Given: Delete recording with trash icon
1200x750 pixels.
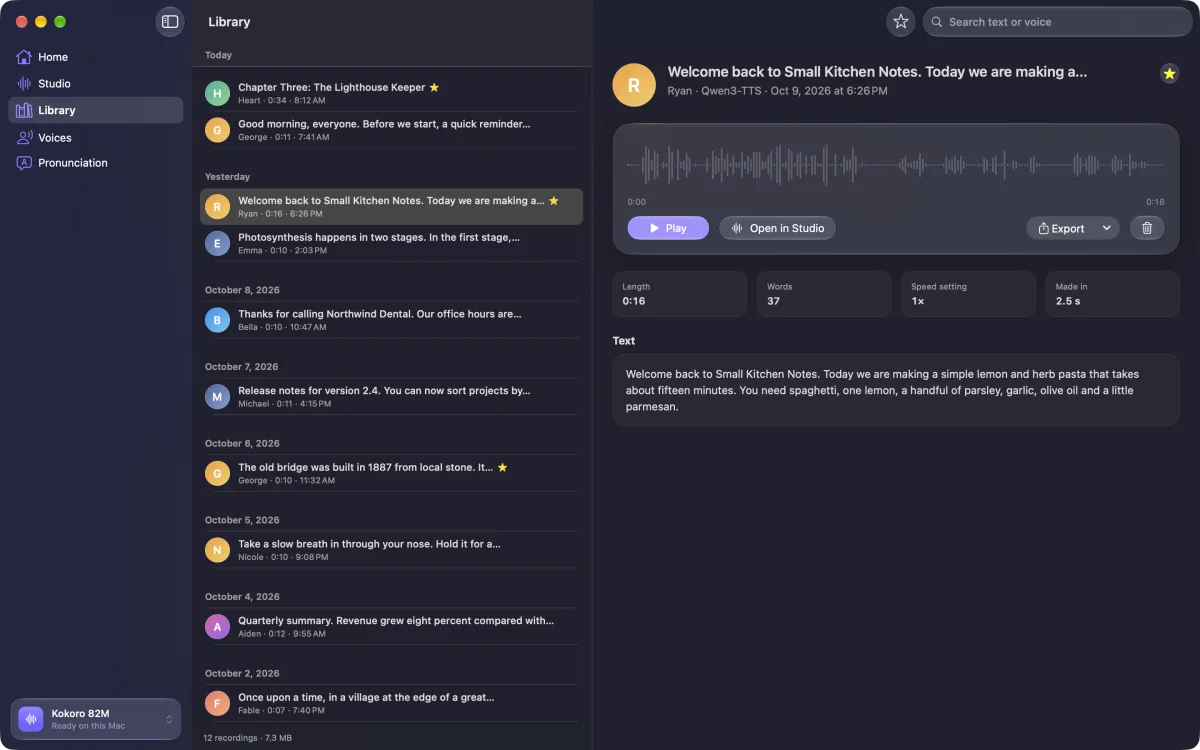Looking at the screenshot, I should pyautogui.click(x=1147, y=228).
